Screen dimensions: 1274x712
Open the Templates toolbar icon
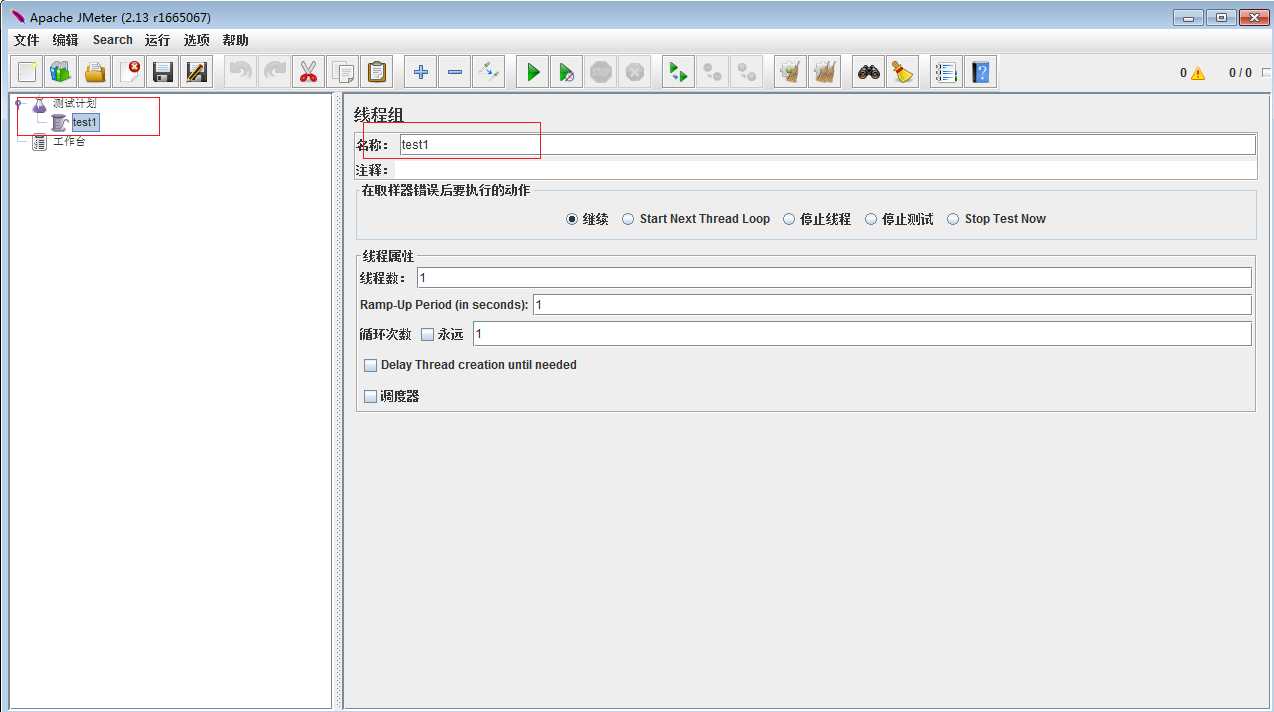click(61, 72)
